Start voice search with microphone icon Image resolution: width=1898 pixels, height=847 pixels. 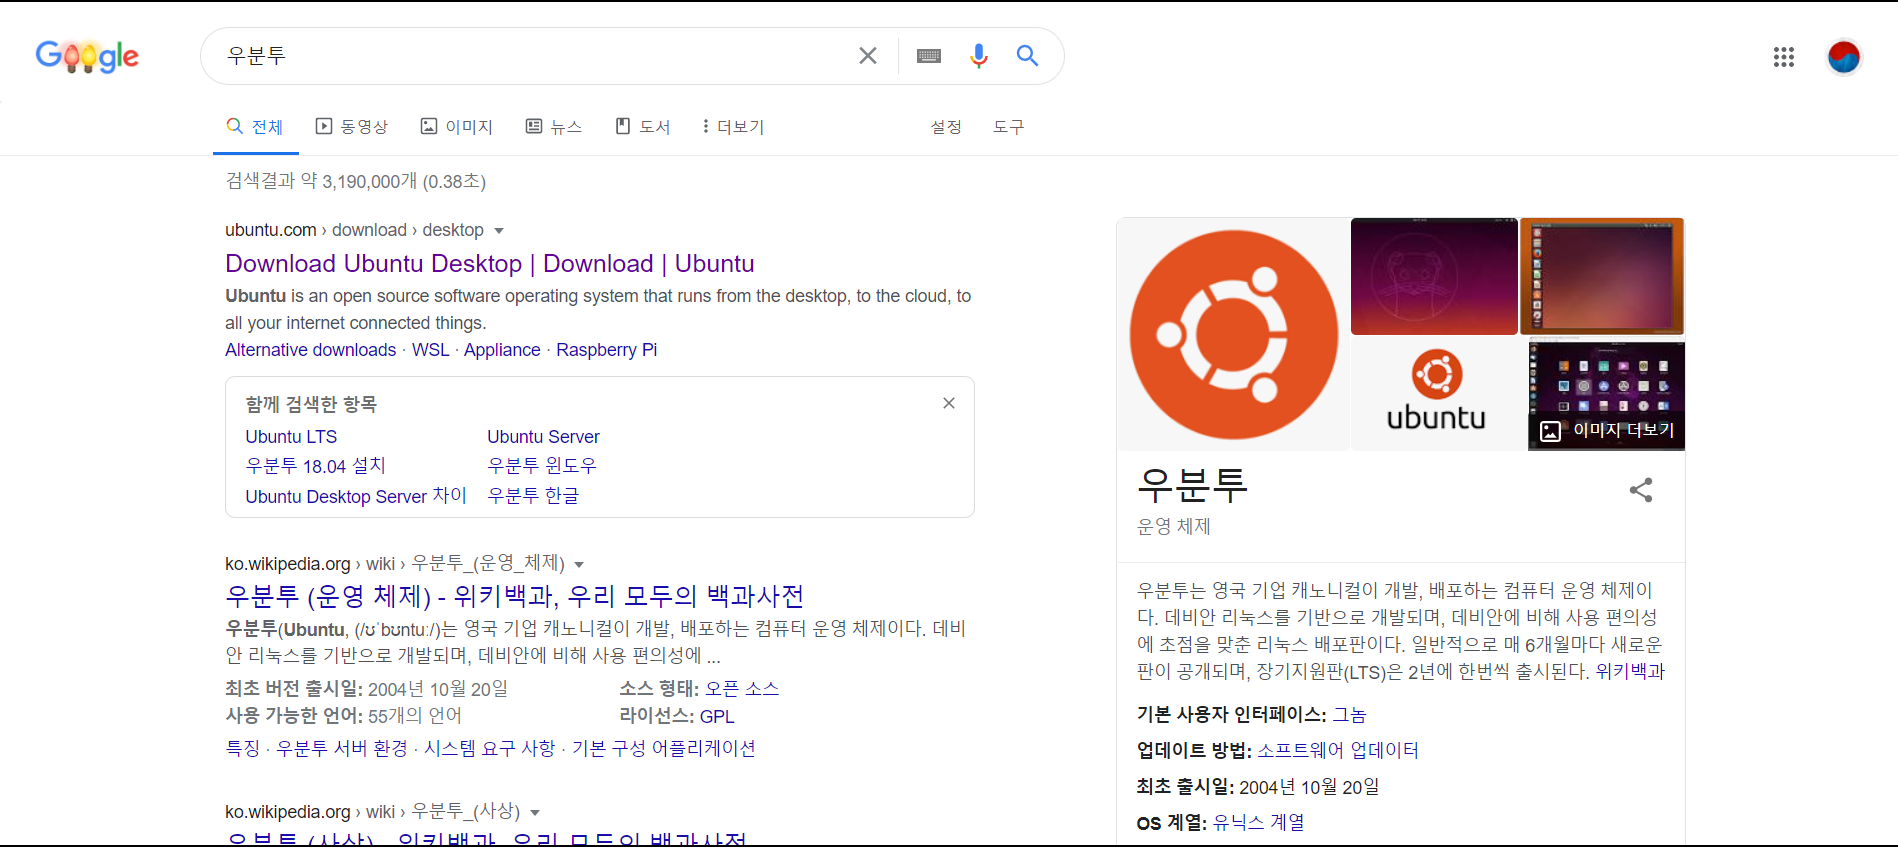pos(979,56)
